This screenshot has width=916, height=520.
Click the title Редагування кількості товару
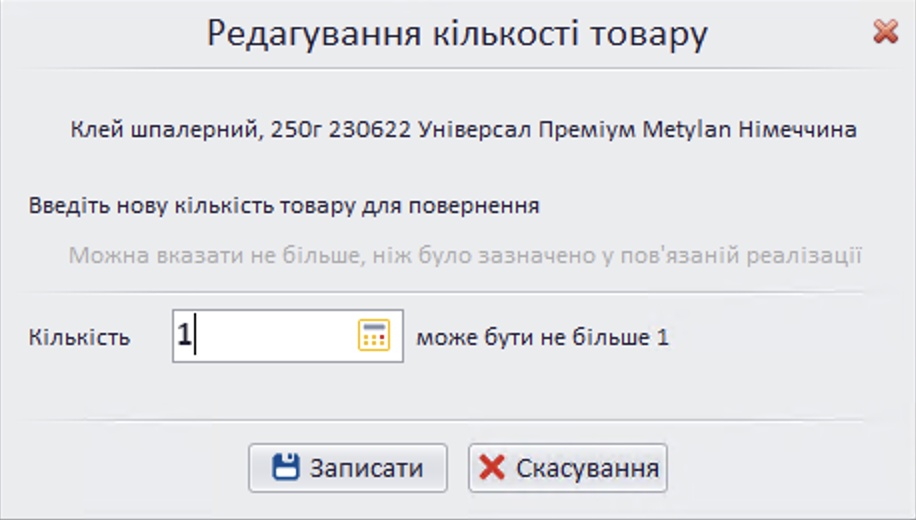(457, 33)
